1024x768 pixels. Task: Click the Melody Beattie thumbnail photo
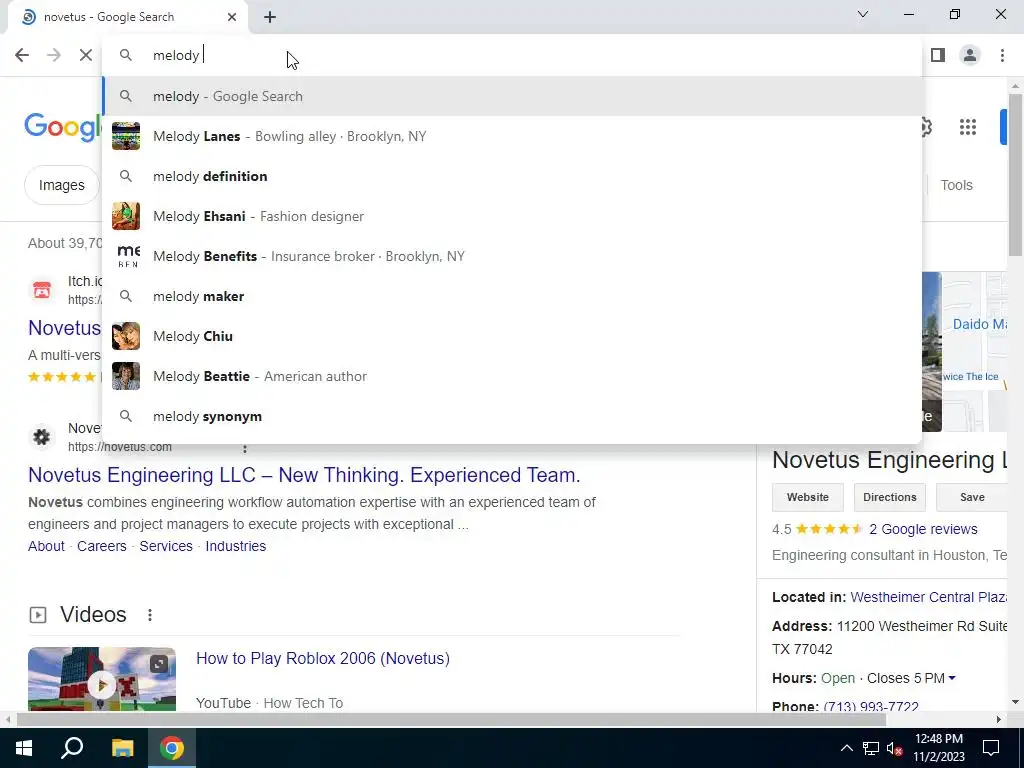(x=125, y=376)
